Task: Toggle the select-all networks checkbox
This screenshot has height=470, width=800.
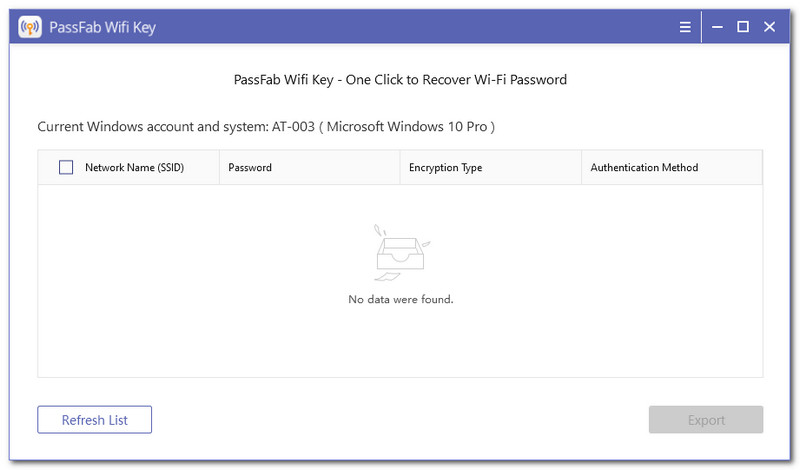Action: [66, 168]
